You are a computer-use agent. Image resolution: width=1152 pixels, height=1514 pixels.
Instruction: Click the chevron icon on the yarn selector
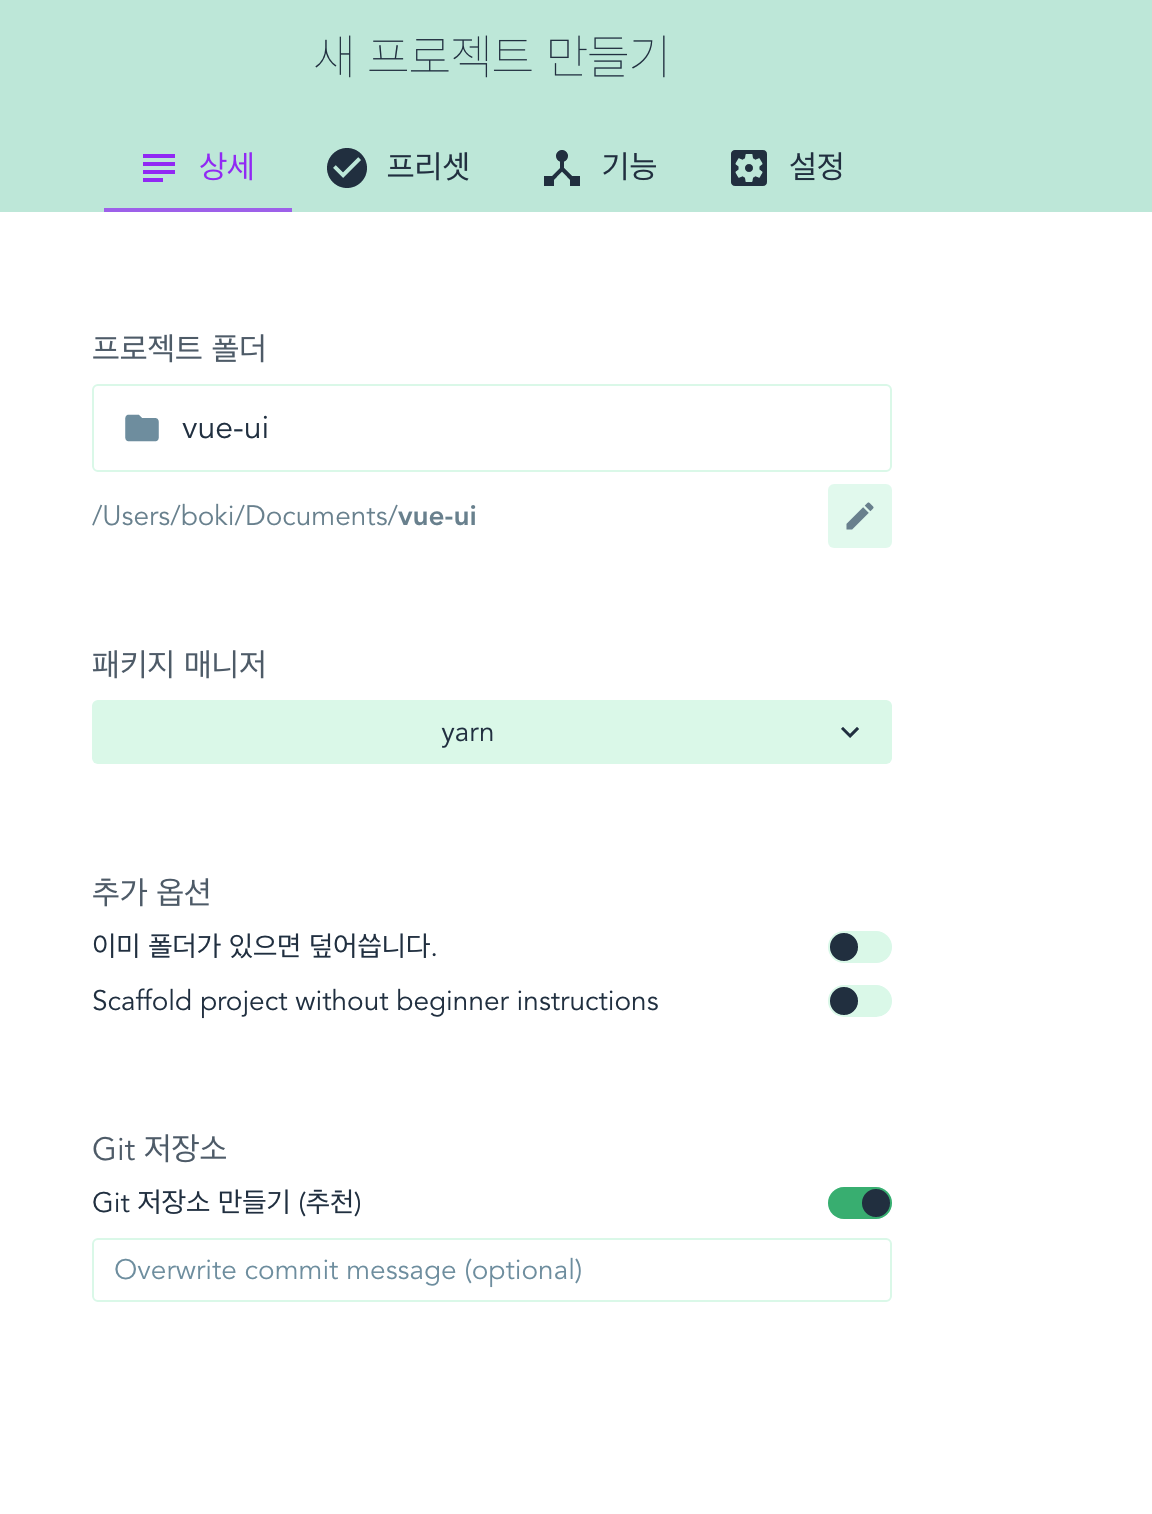pos(849,732)
